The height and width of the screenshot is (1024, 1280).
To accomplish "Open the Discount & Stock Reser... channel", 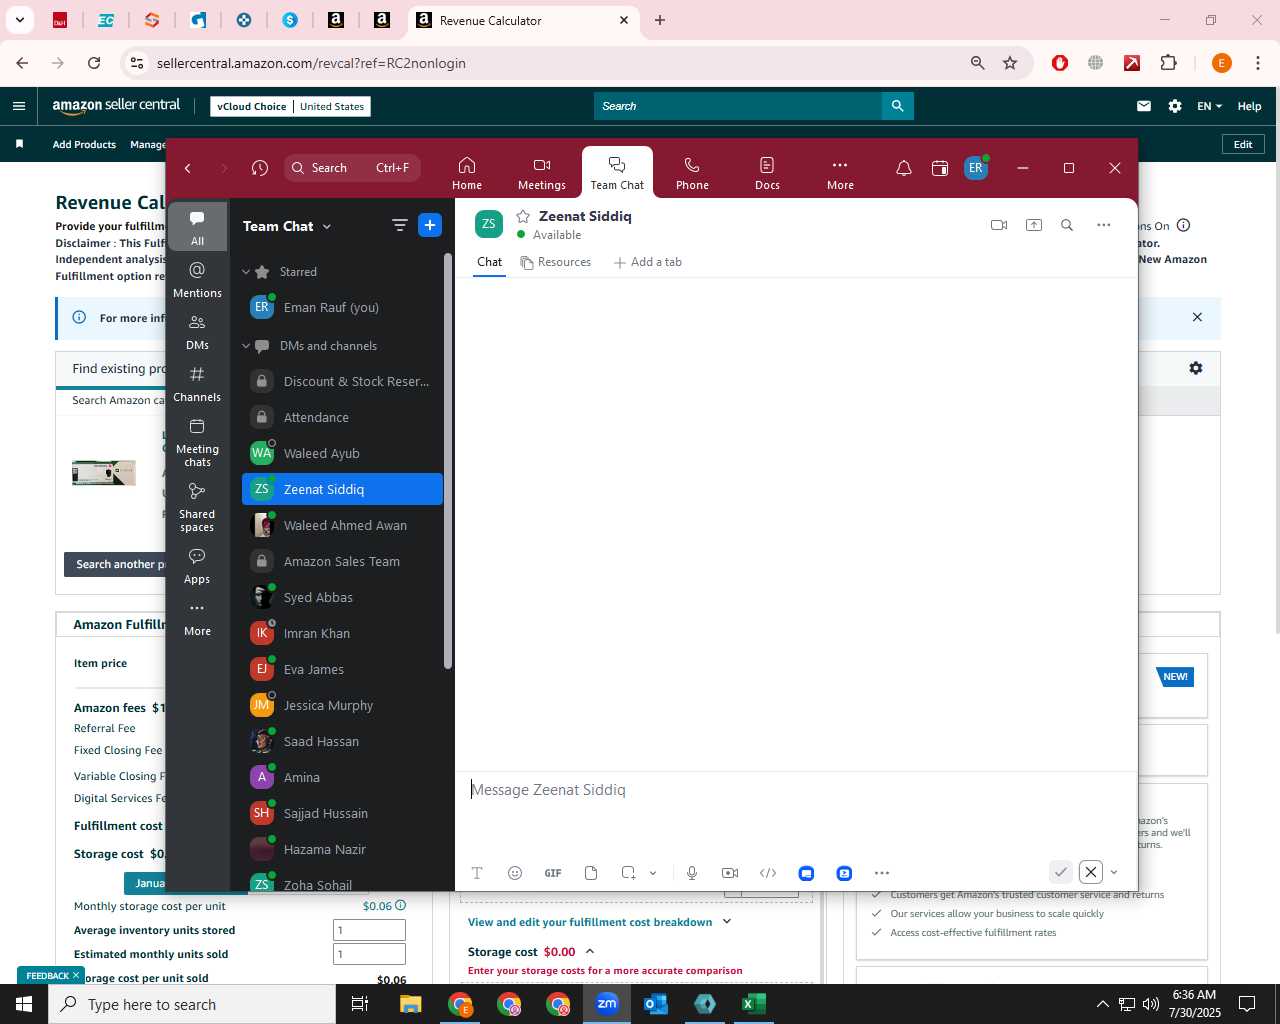I will [x=342, y=381].
